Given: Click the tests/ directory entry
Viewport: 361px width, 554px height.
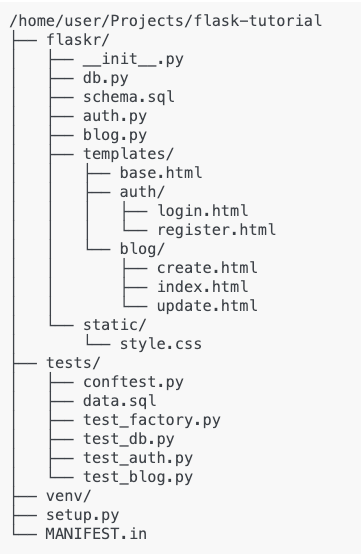Looking at the screenshot, I should tap(73, 363).
